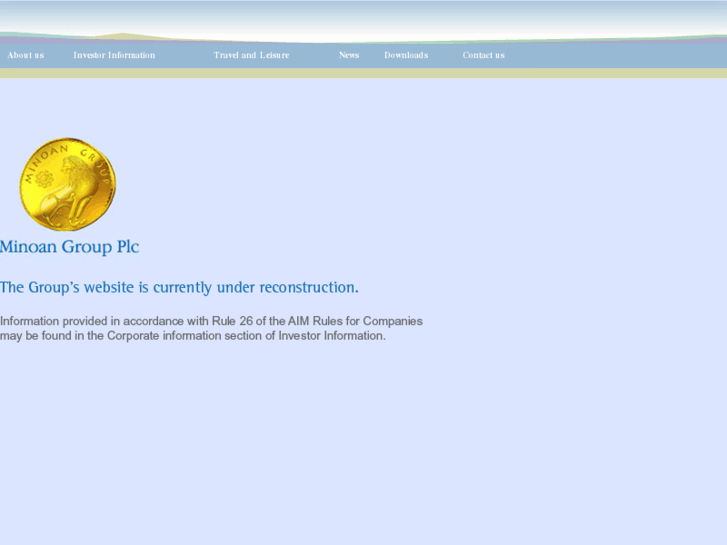Click the Minoan Group Plc title text
Screen dimensions: 727x545
pos(70,247)
